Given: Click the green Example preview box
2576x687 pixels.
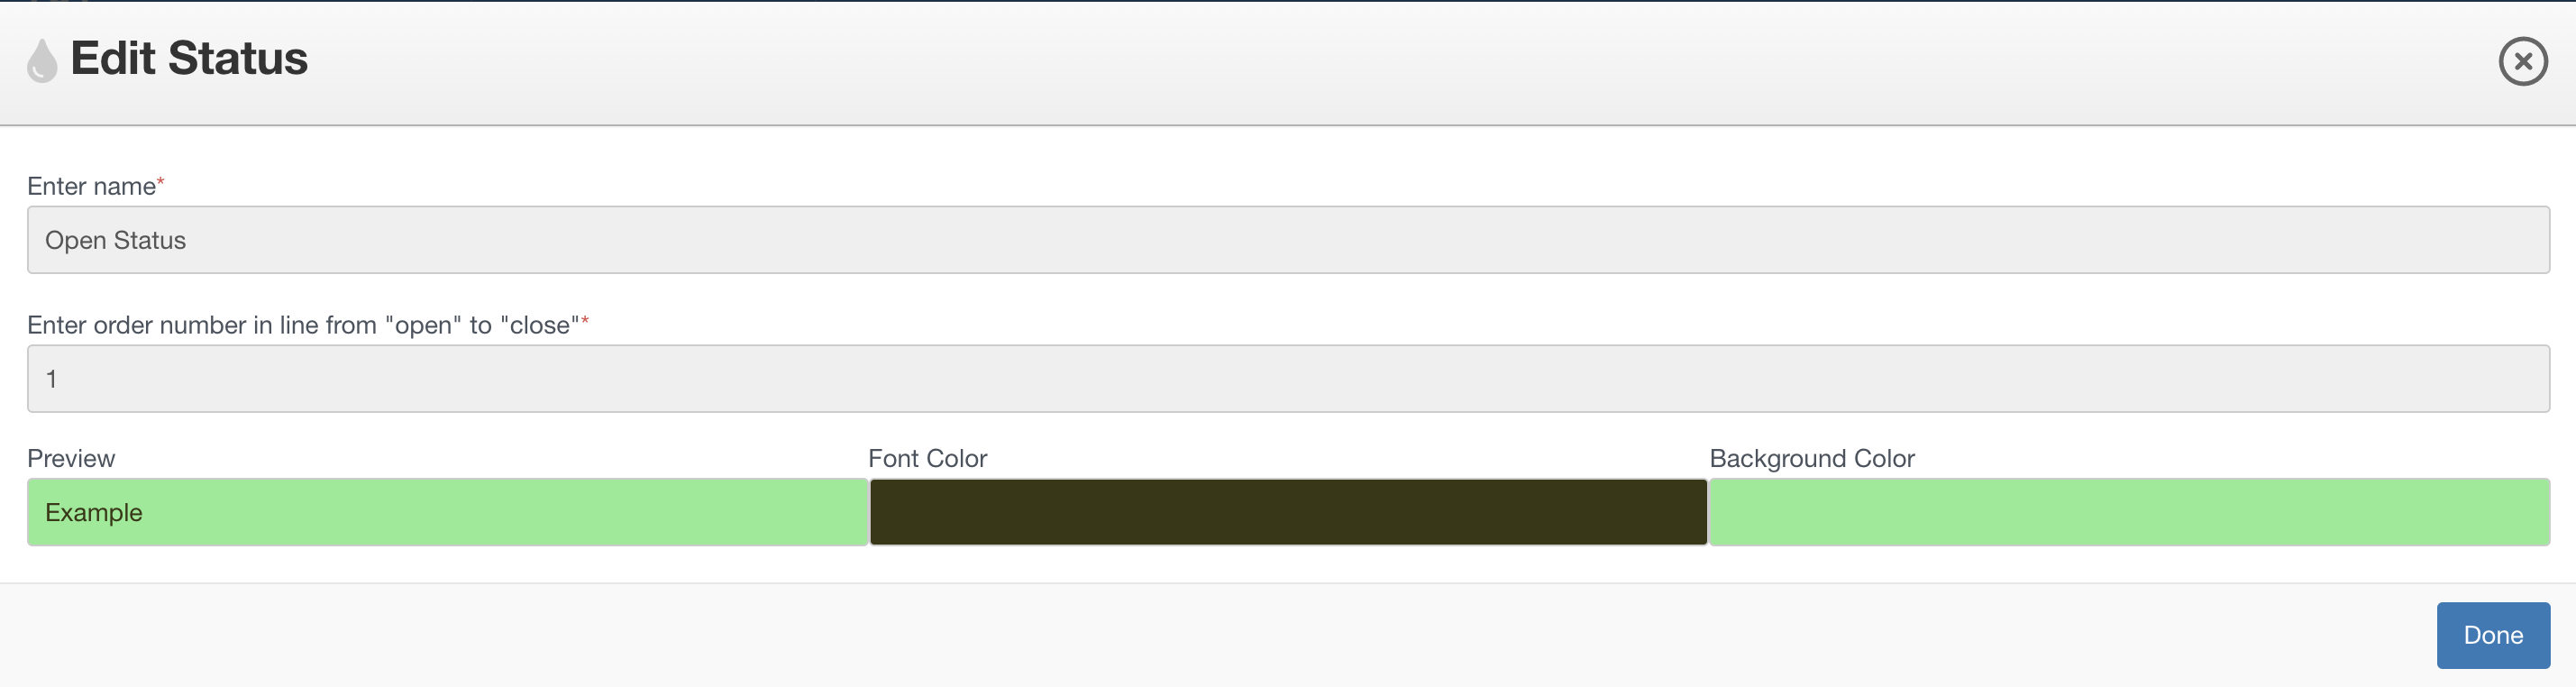Looking at the screenshot, I should pos(447,512).
